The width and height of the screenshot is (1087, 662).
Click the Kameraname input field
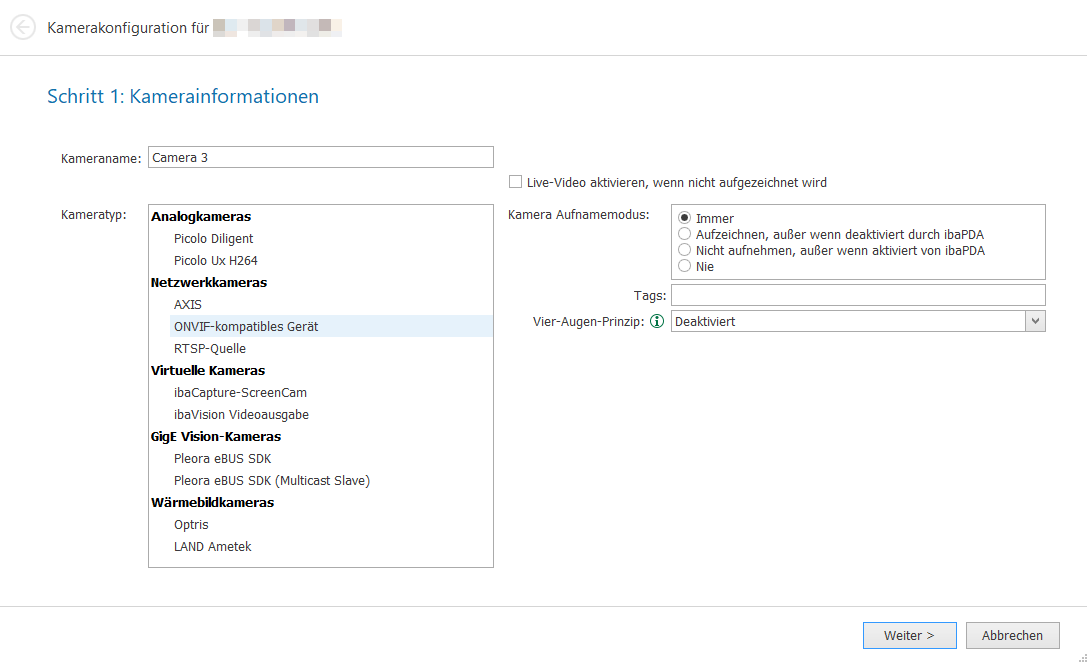click(320, 157)
